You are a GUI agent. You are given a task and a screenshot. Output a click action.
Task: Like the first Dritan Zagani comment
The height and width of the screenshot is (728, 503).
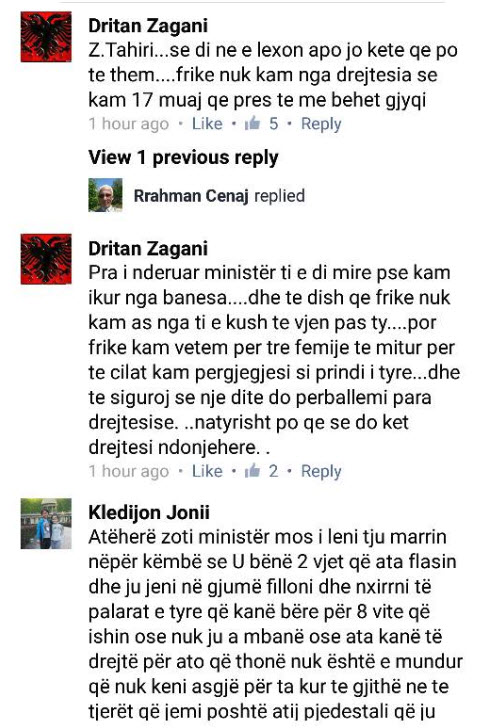tap(207, 124)
